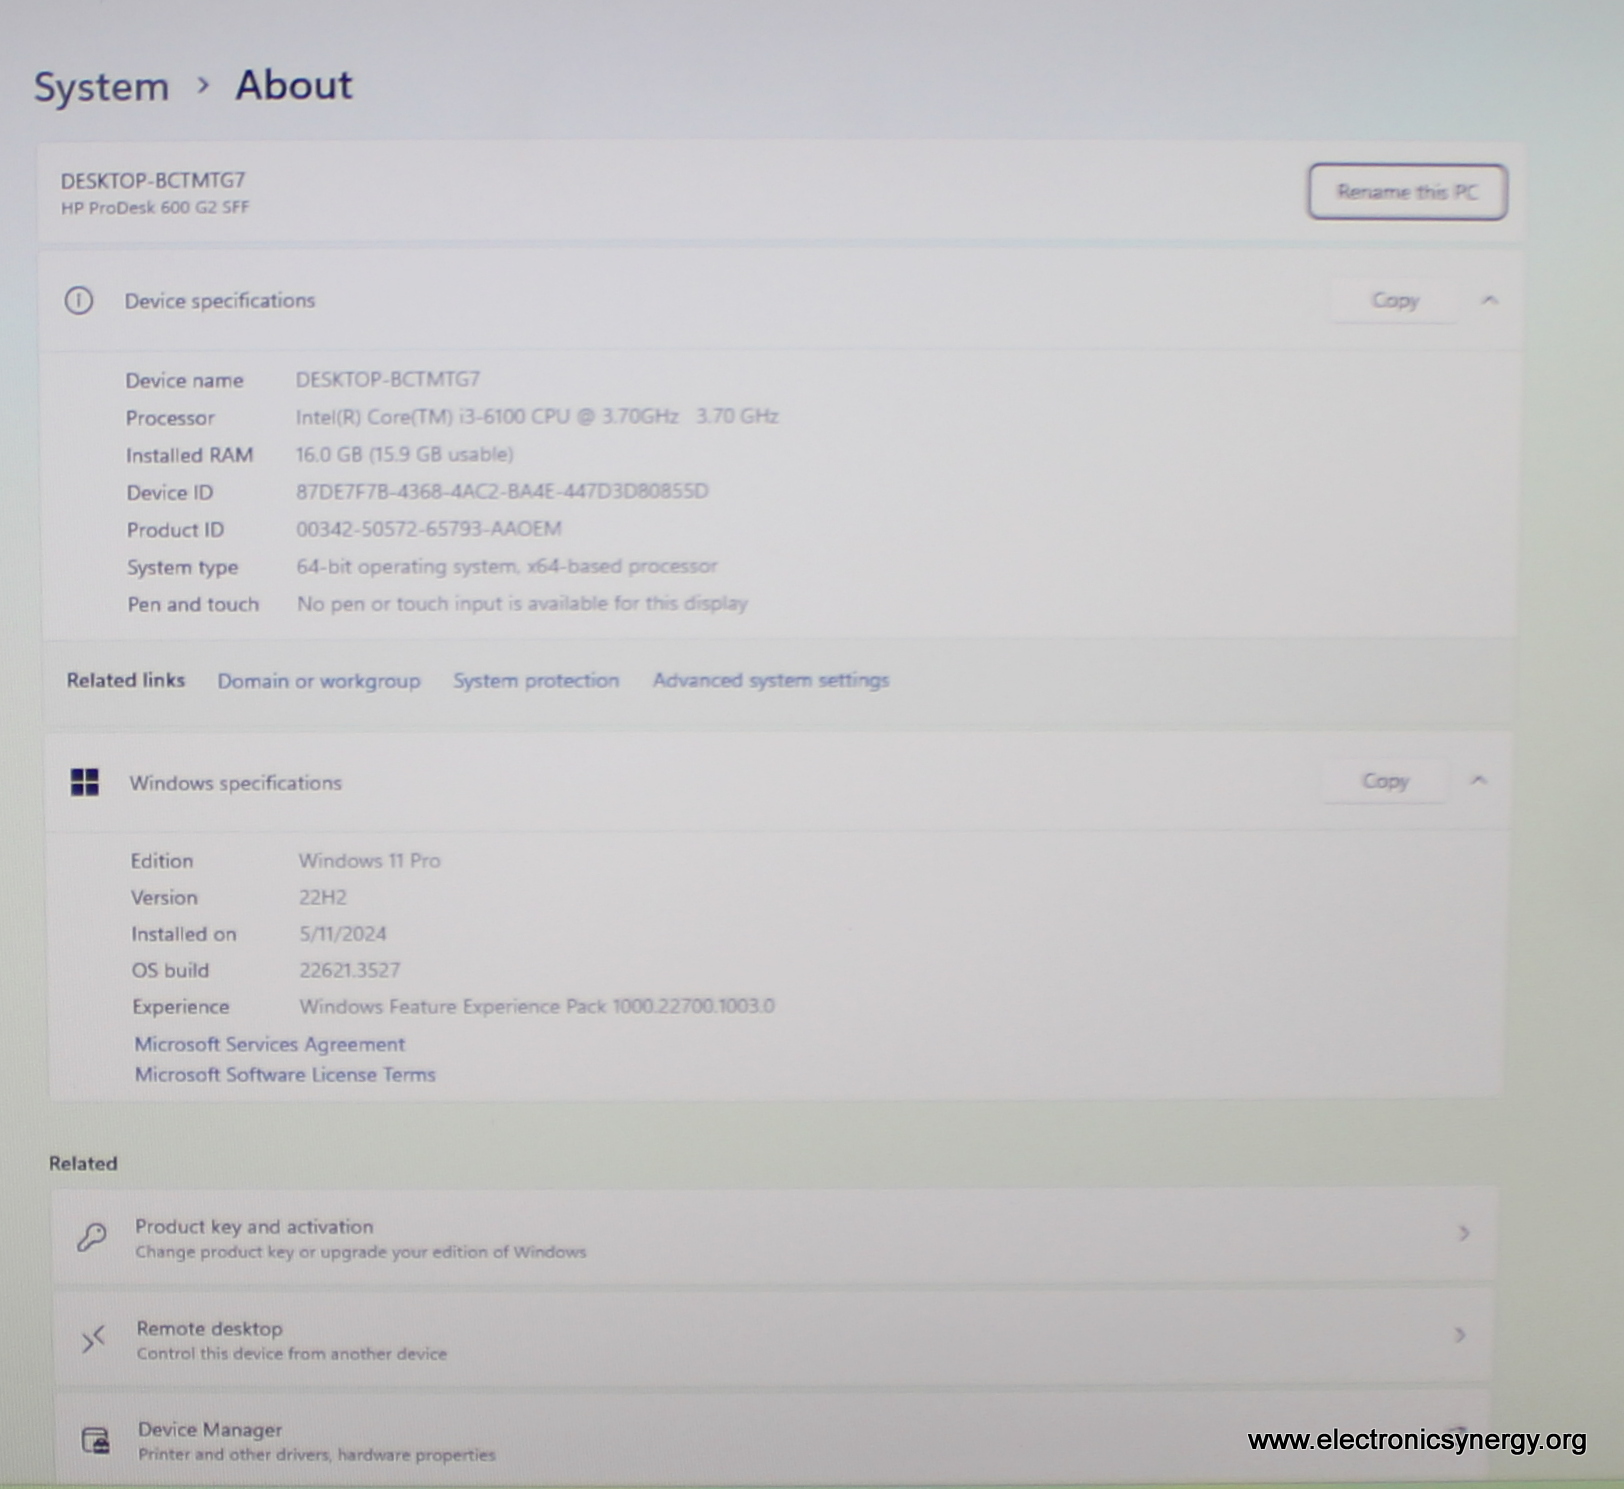Select the 64-bit operating system value
This screenshot has height=1489, width=1624.
tap(507, 566)
